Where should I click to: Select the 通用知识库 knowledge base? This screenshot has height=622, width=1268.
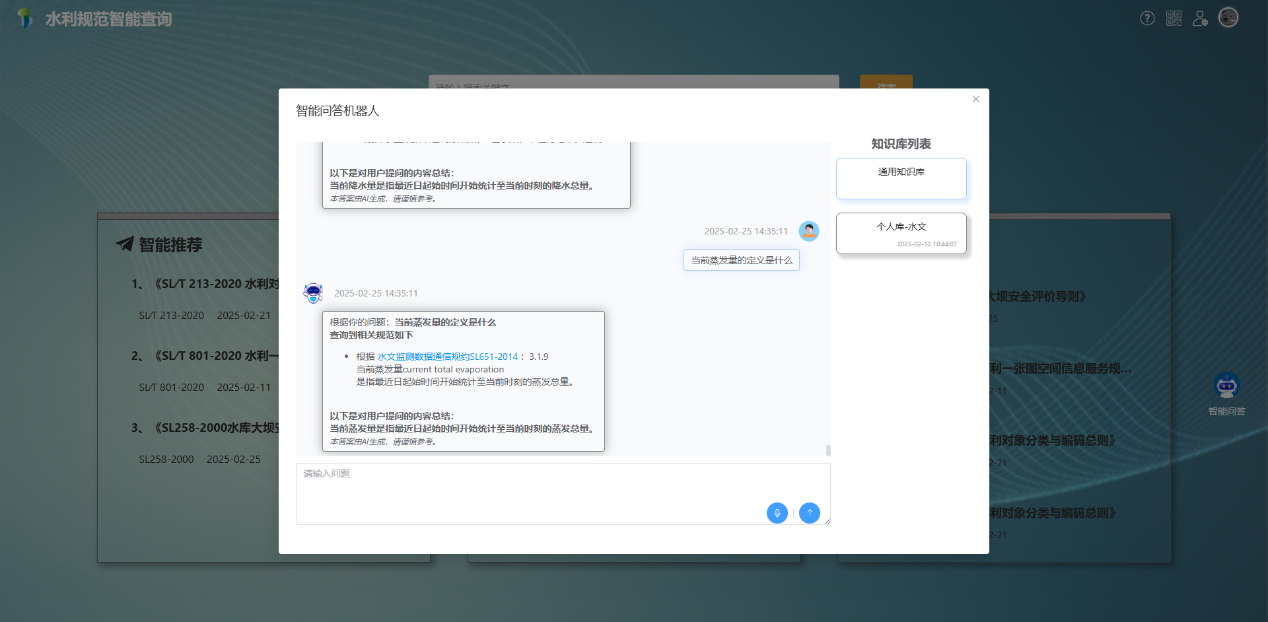901,179
